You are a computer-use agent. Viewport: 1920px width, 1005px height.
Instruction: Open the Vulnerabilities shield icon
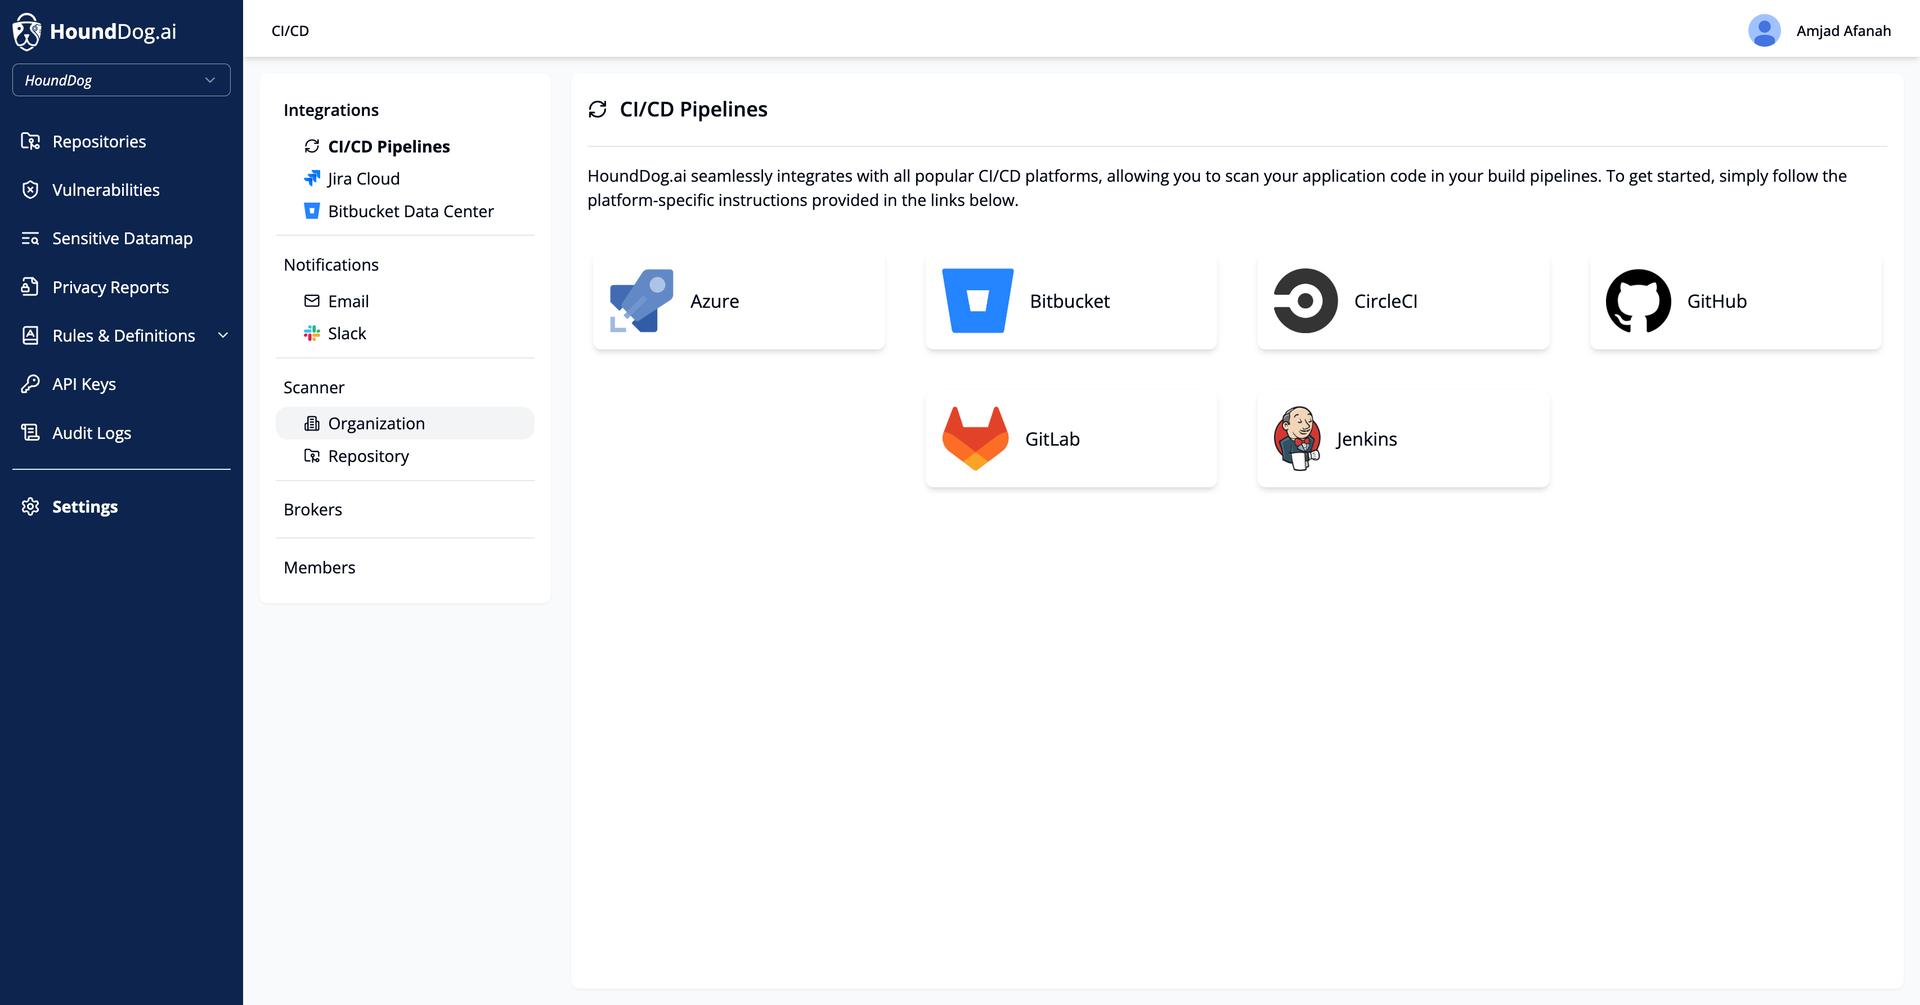[30, 190]
